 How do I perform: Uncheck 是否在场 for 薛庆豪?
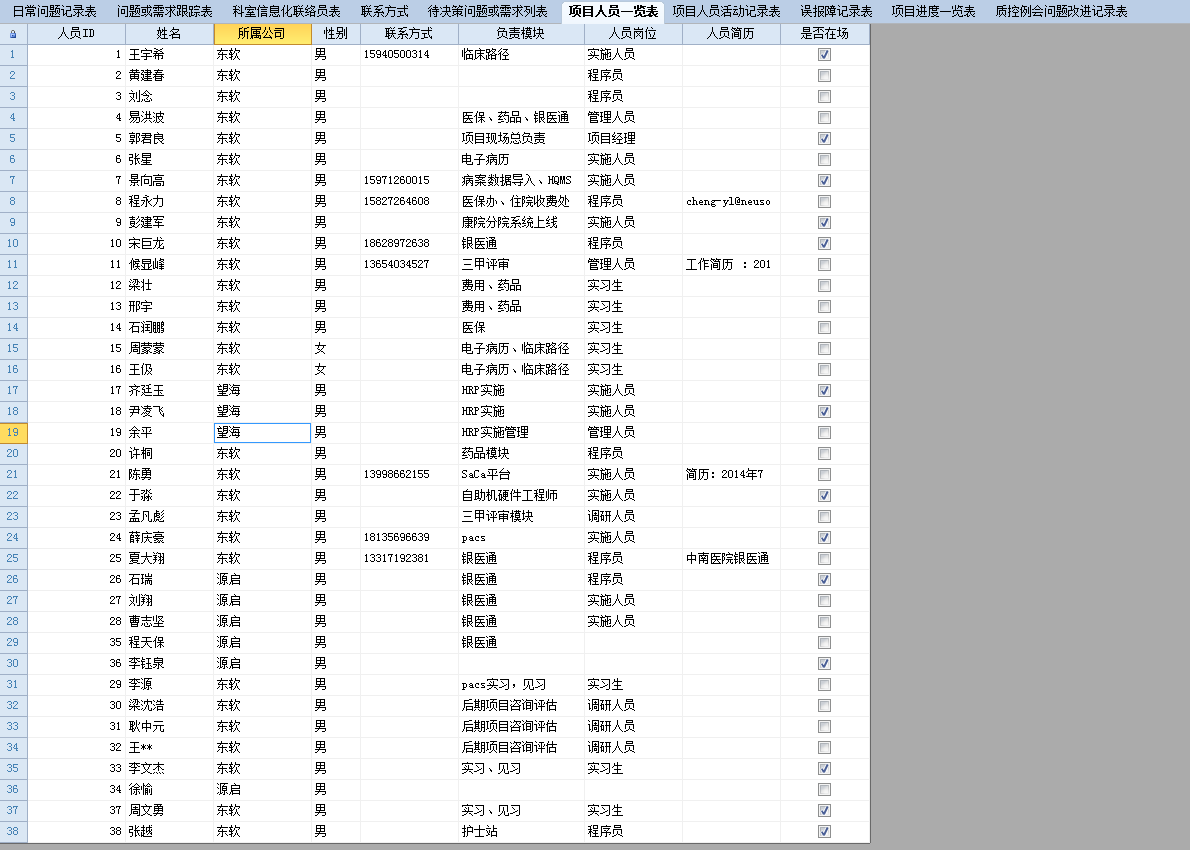(x=824, y=537)
